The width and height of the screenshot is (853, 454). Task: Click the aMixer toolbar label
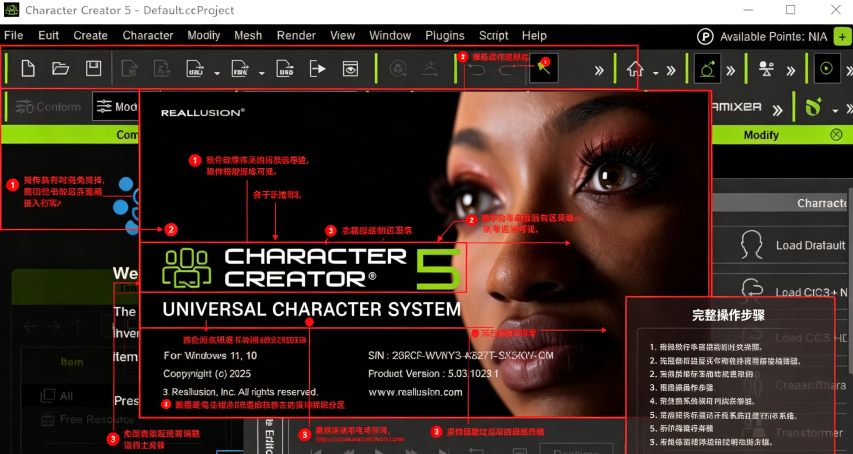coord(737,107)
